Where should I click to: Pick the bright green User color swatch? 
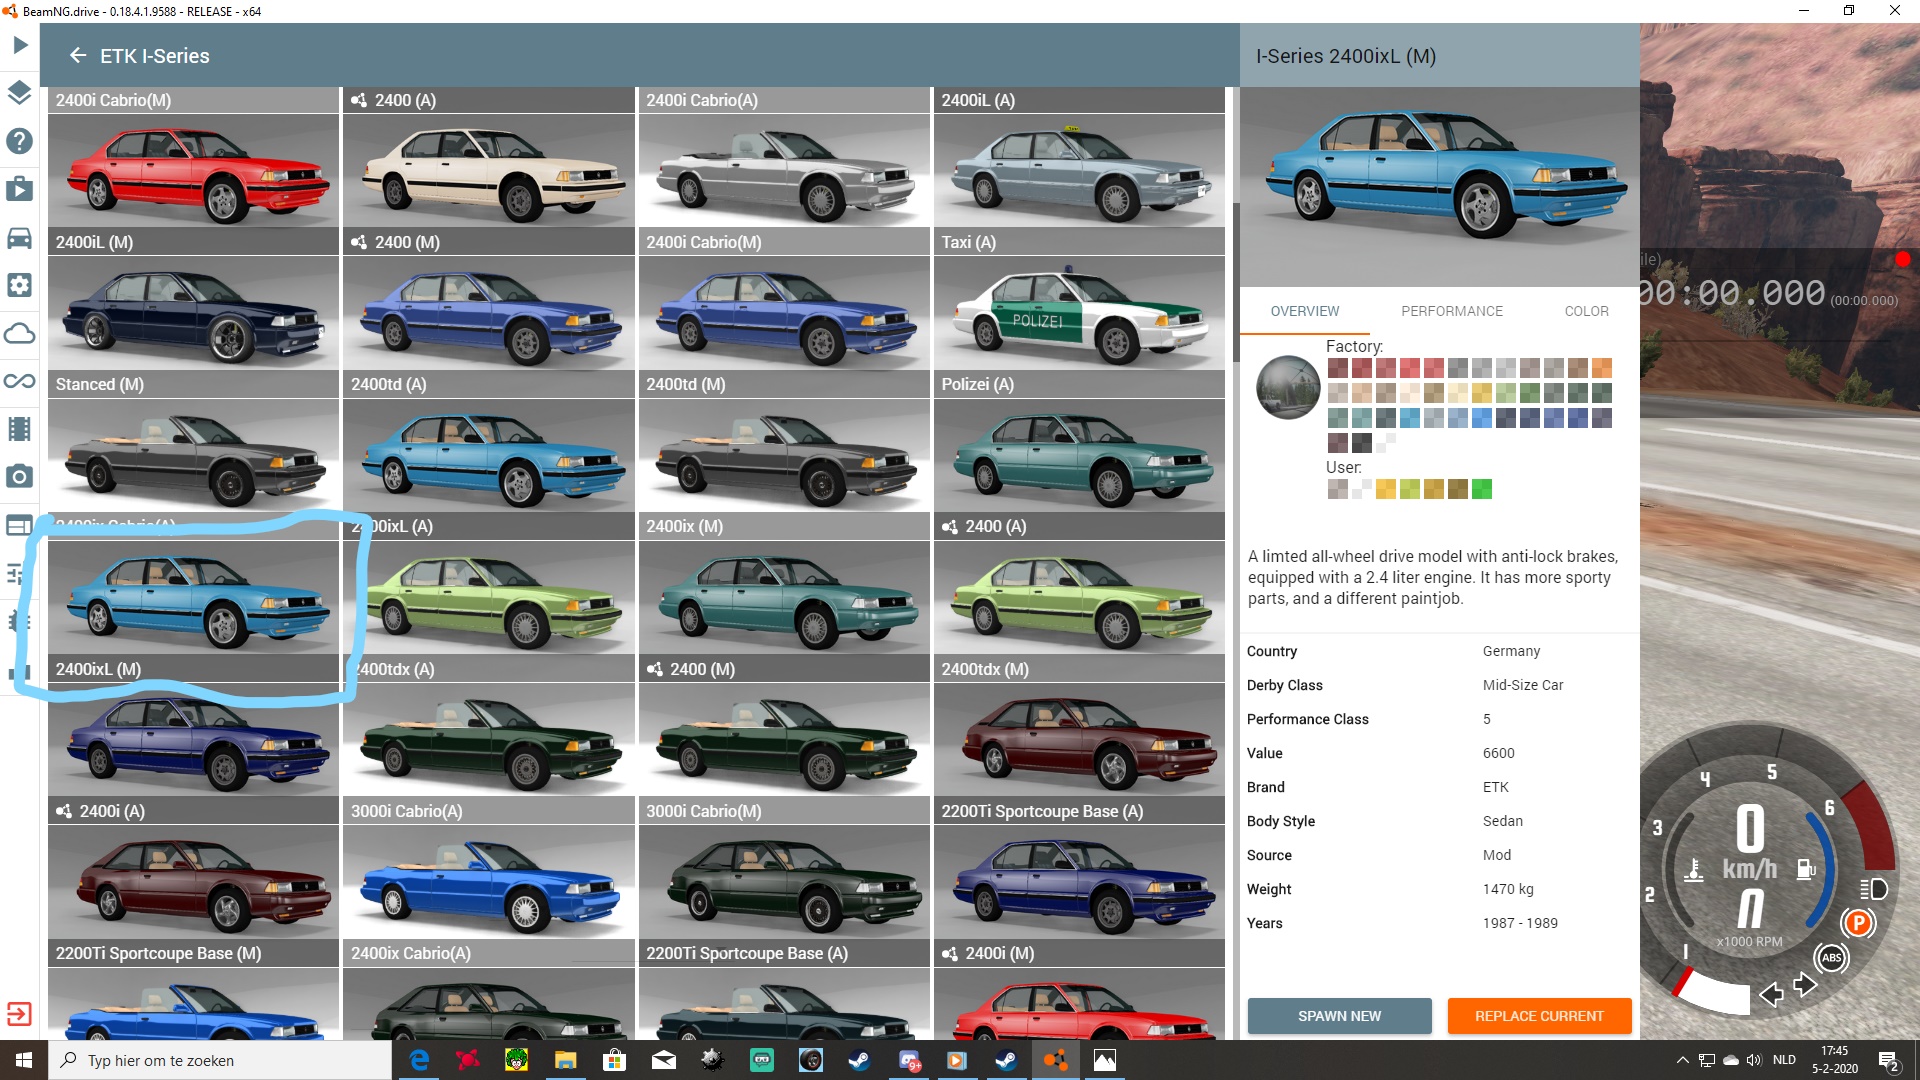pyautogui.click(x=1482, y=489)
